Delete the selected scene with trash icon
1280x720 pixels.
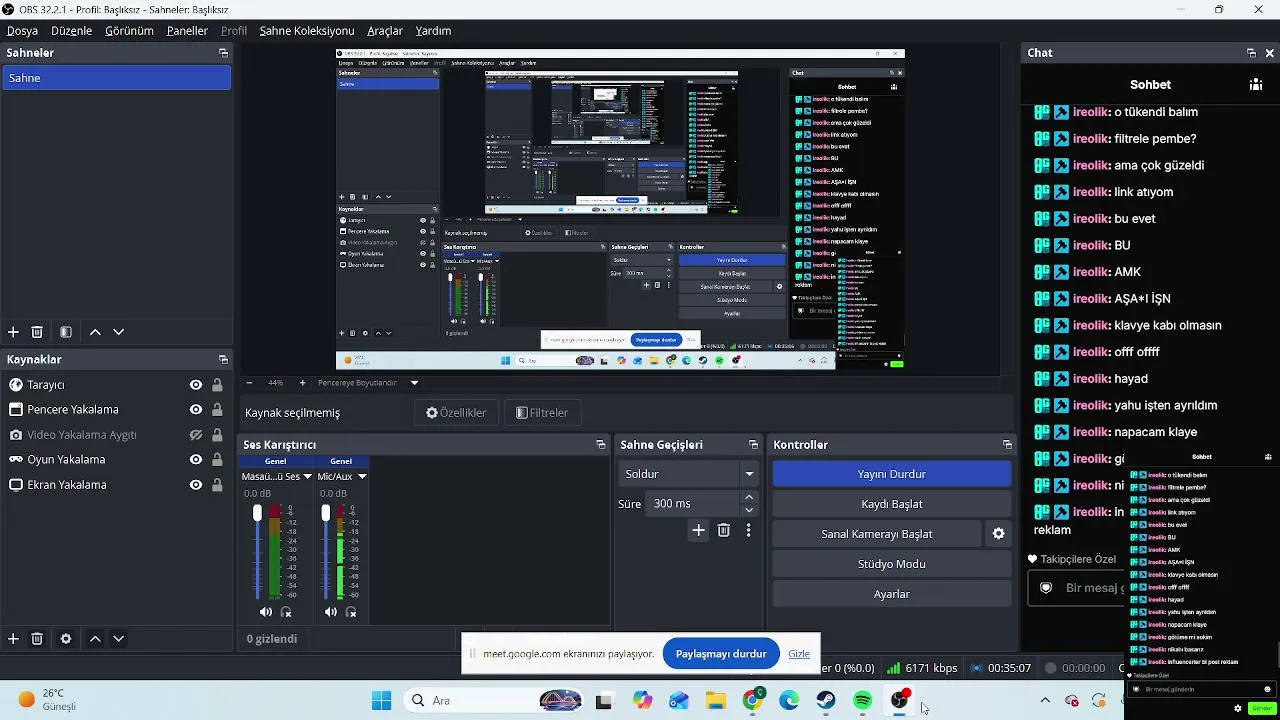37,332
